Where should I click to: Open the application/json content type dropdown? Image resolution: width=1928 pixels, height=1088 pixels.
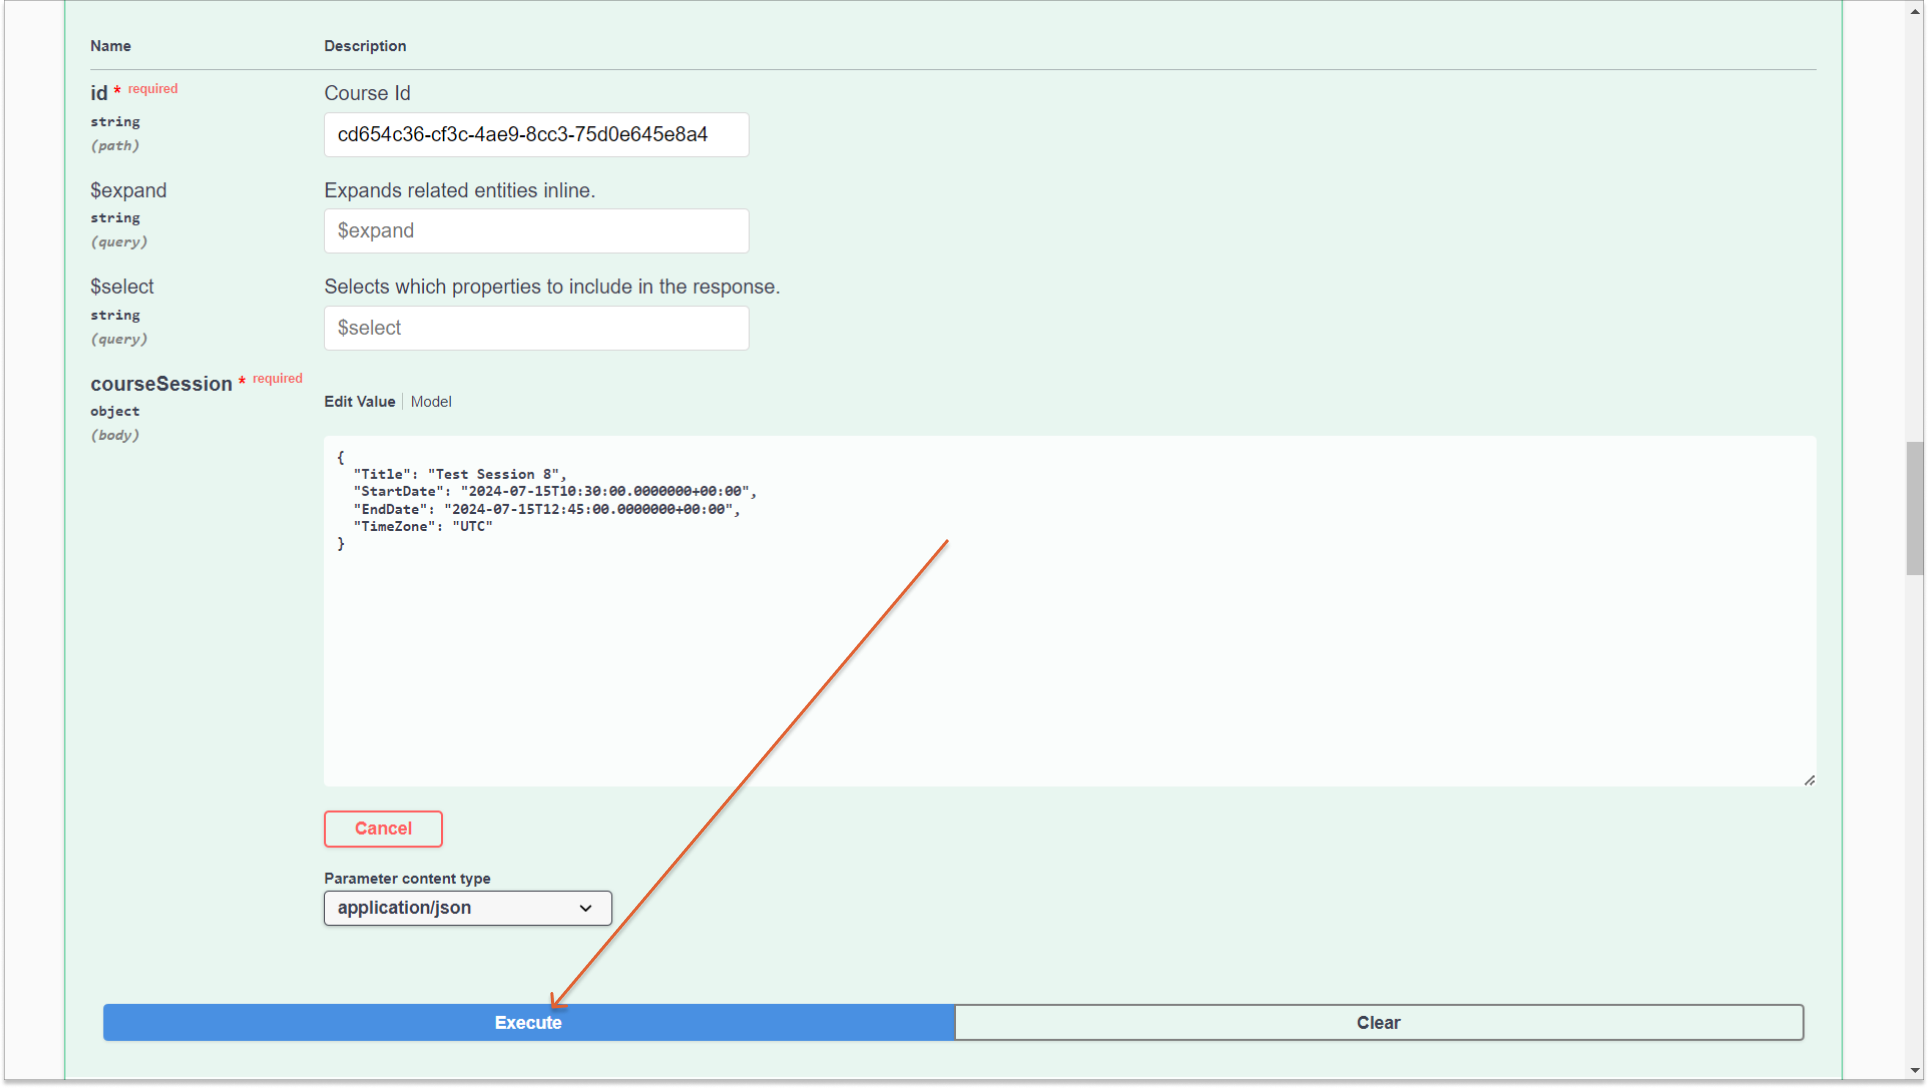pyautogui.click(x=467, y=908)
